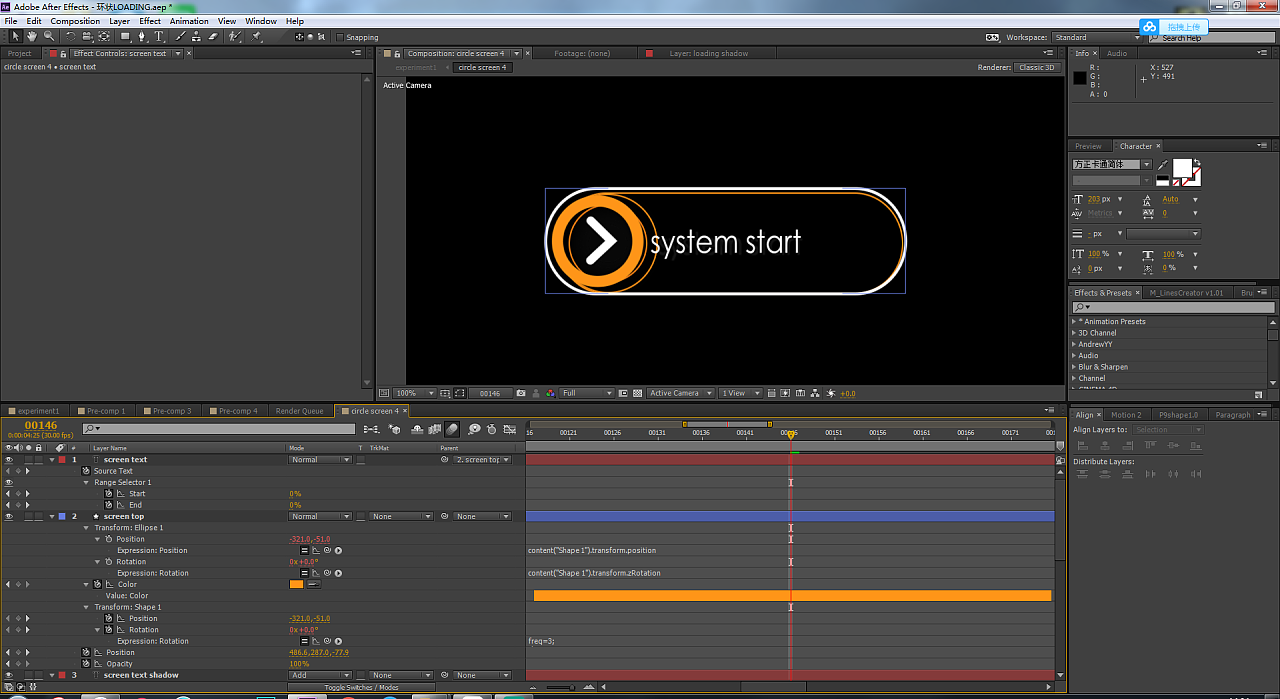The height and width of the screenshot is (699, 1280).
Task: Toggle Range Selector 1 visibility eye
Action: point(8,483)
